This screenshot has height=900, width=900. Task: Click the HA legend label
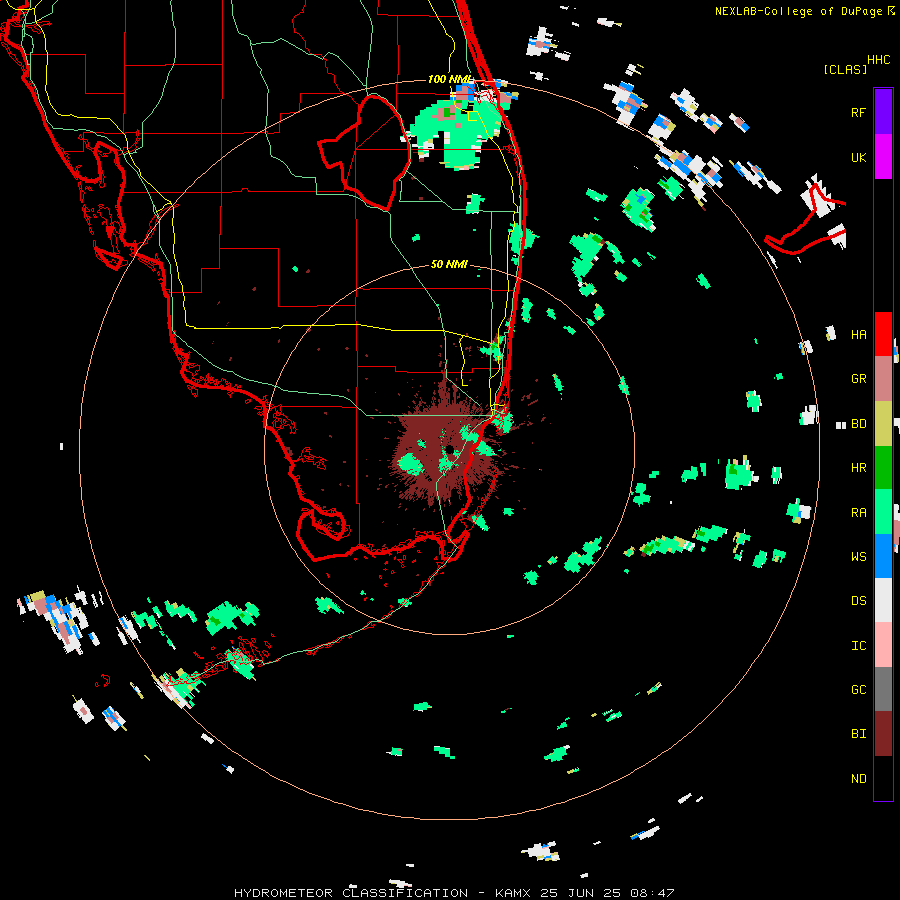click(858, 334)
